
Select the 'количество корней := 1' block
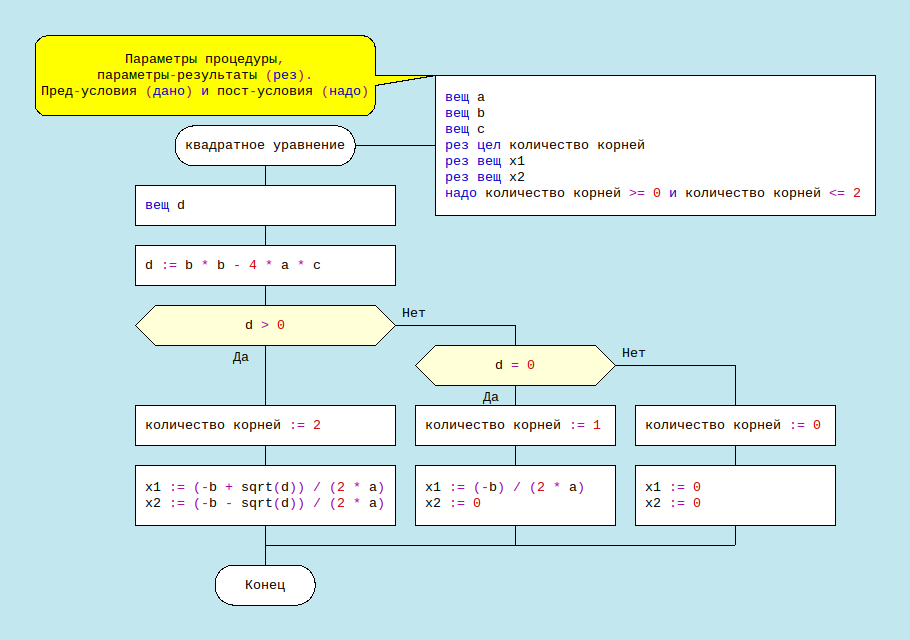click(x=515, y=425)
